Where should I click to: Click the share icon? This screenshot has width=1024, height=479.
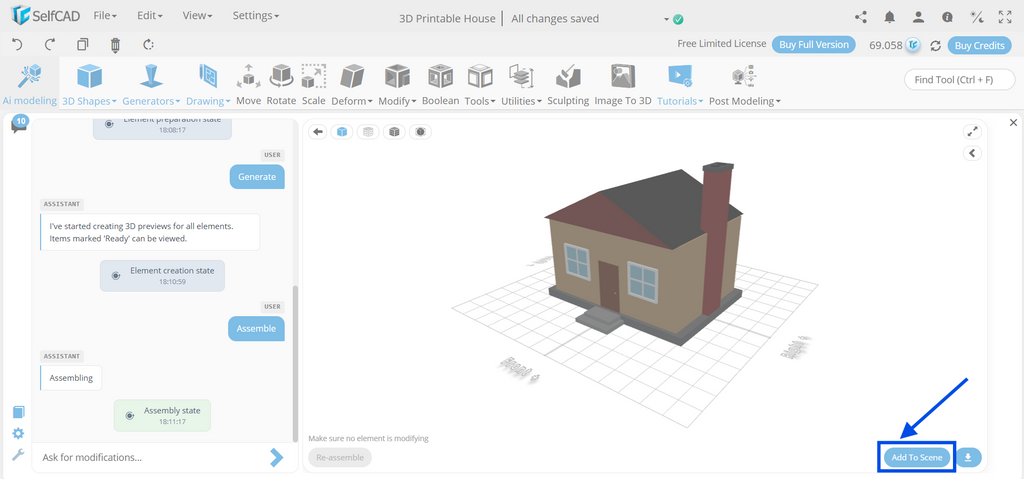(x=861, y=18)
